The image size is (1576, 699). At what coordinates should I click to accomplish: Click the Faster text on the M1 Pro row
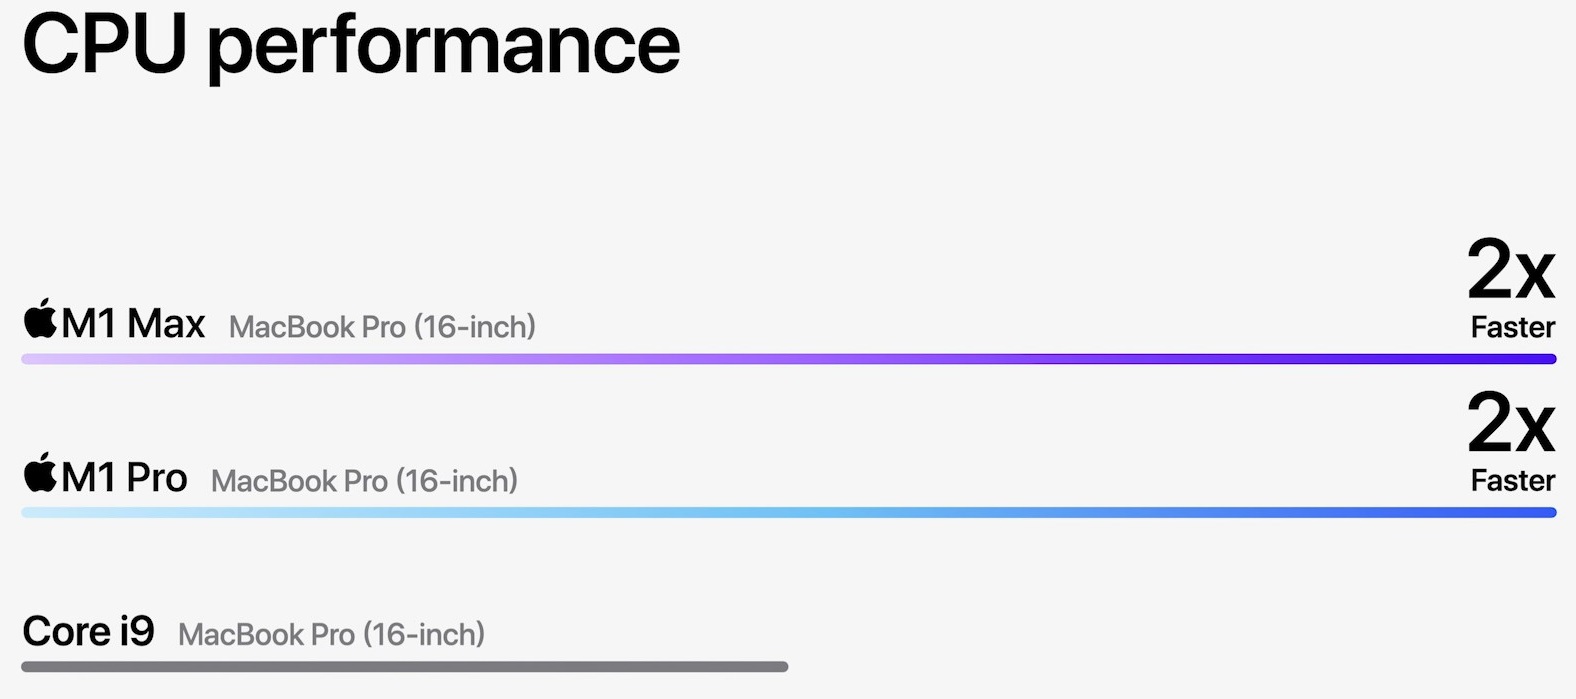tap(1513, 481)
